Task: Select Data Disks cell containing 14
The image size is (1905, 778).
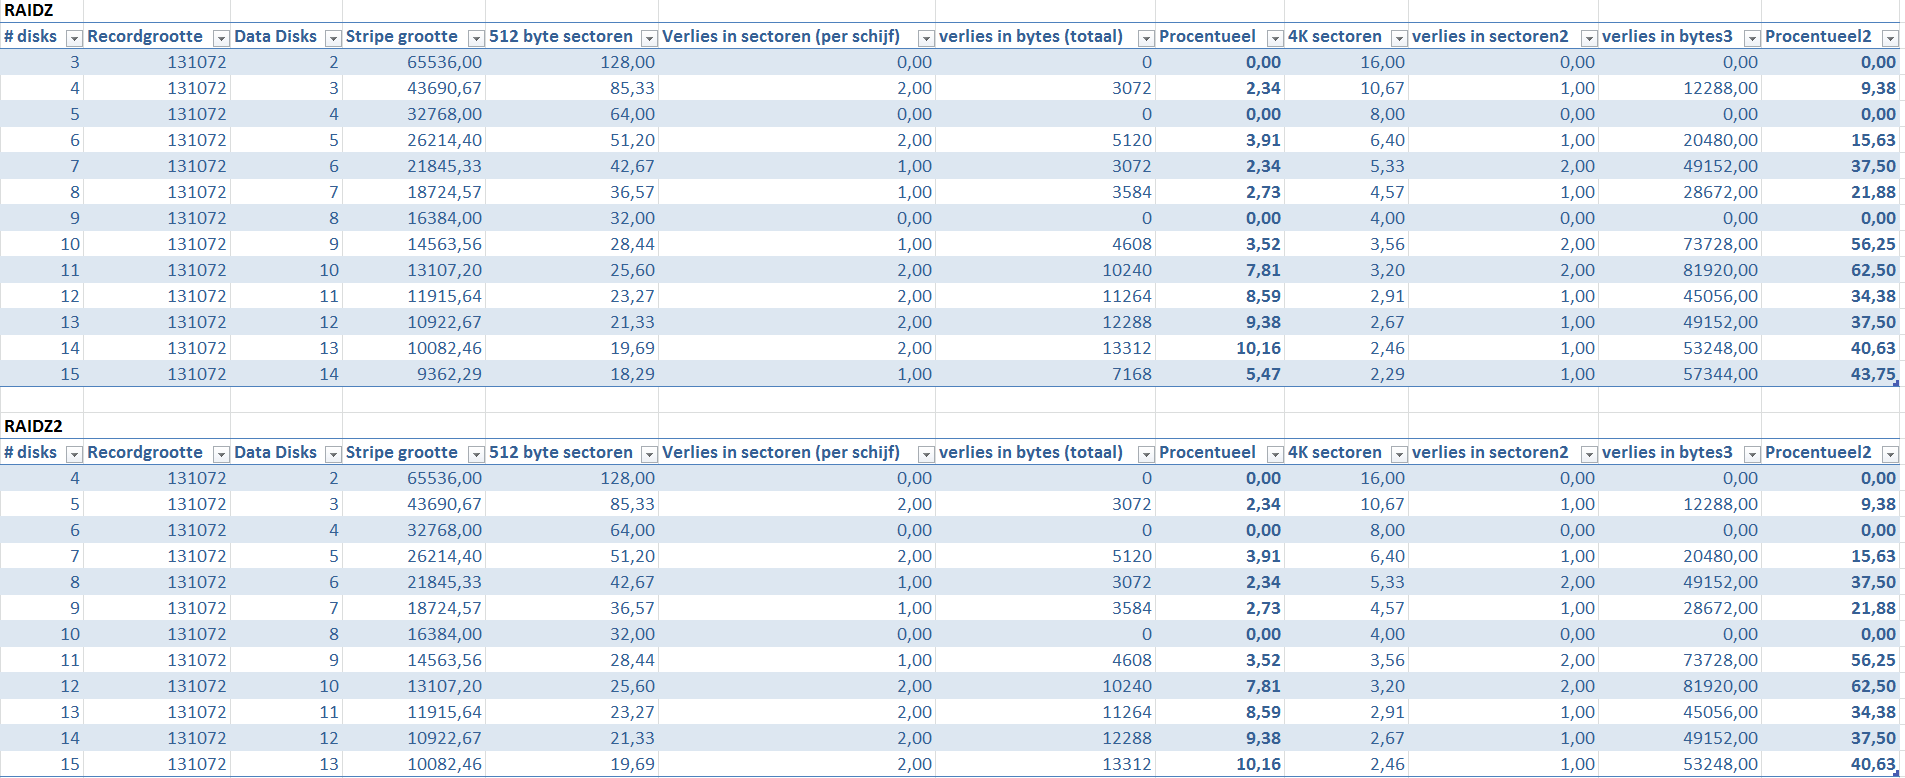Action: pos(287,374)
